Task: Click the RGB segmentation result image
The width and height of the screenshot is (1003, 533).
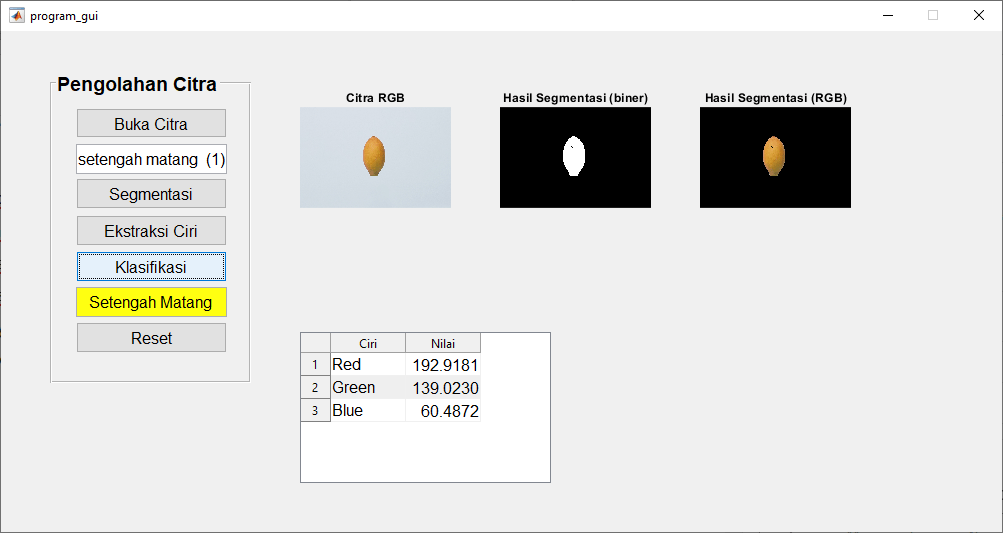Action: tap(775, 157)
